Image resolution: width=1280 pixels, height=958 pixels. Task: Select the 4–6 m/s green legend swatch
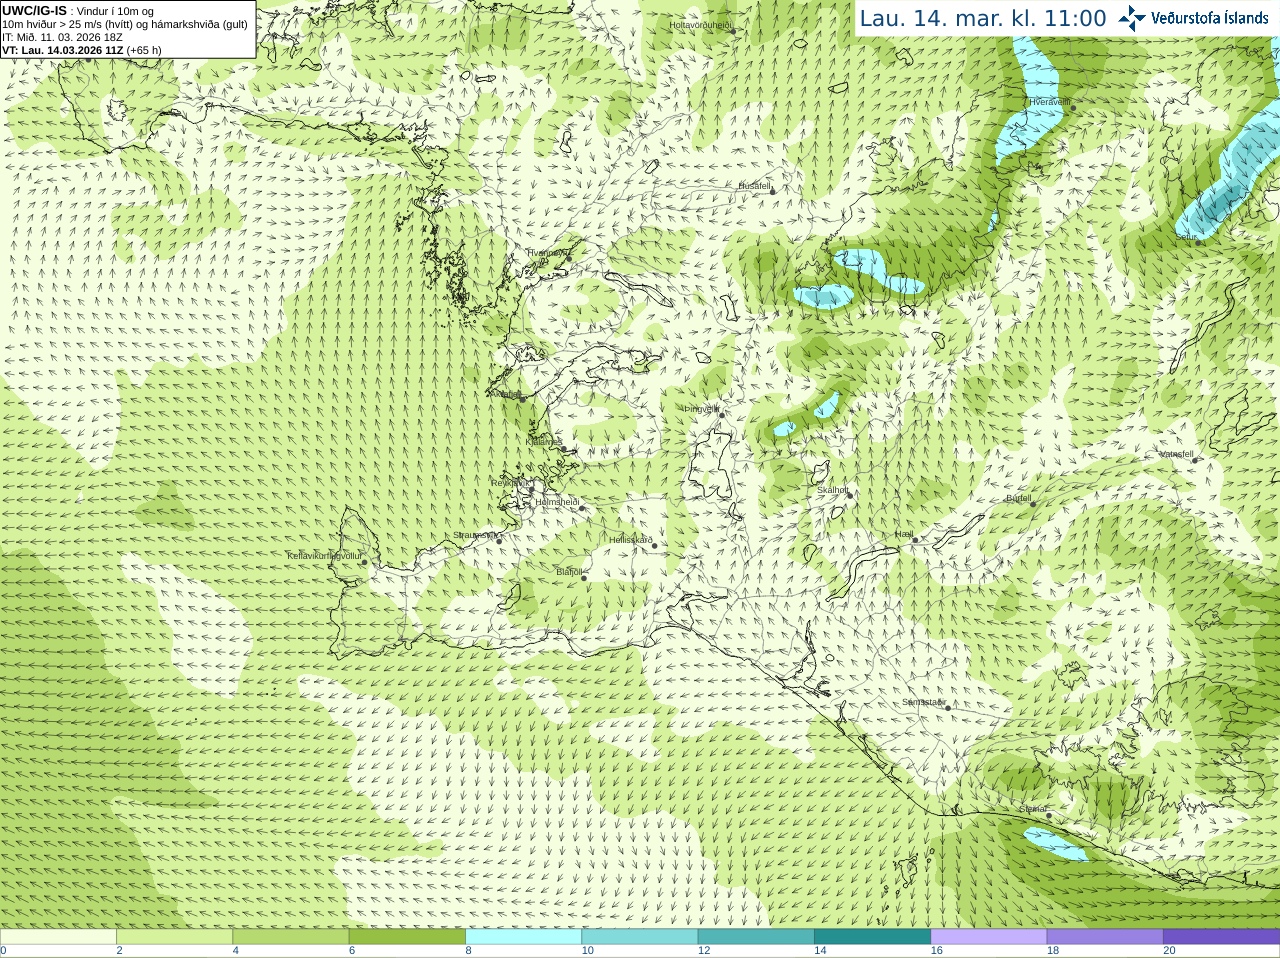pyautogui.click(x=290, y=937)
